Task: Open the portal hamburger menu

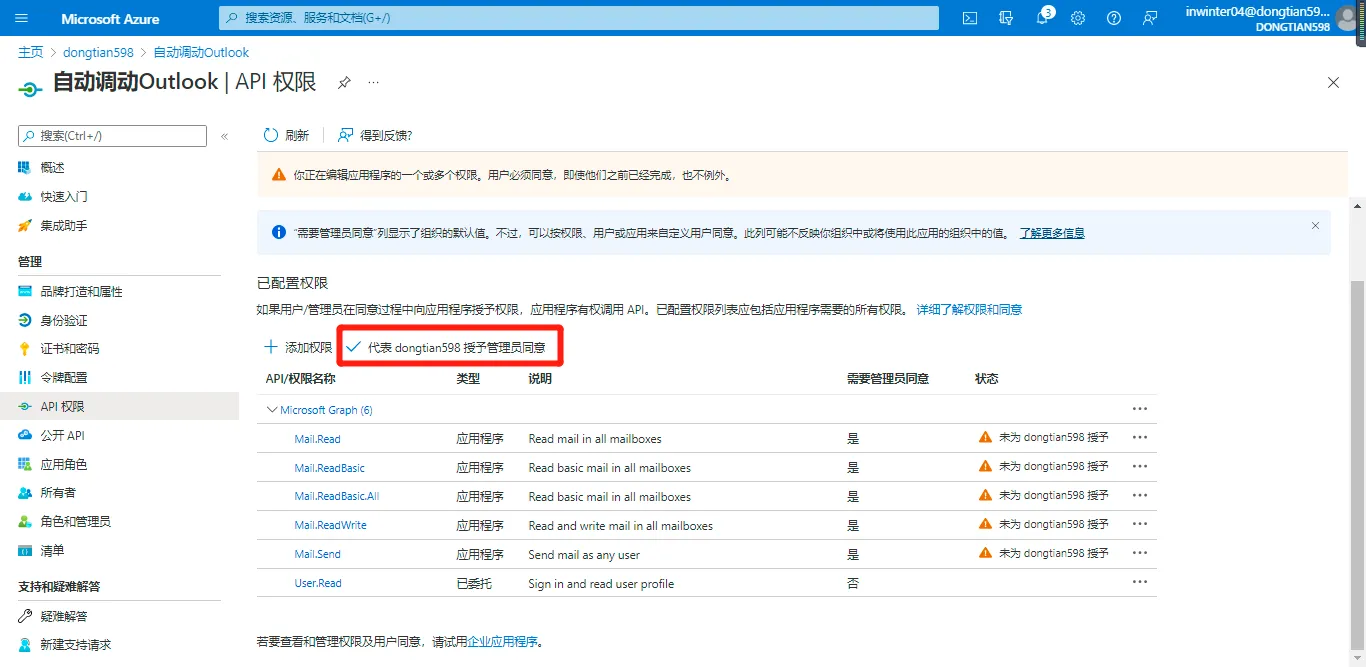Action: 22,18
